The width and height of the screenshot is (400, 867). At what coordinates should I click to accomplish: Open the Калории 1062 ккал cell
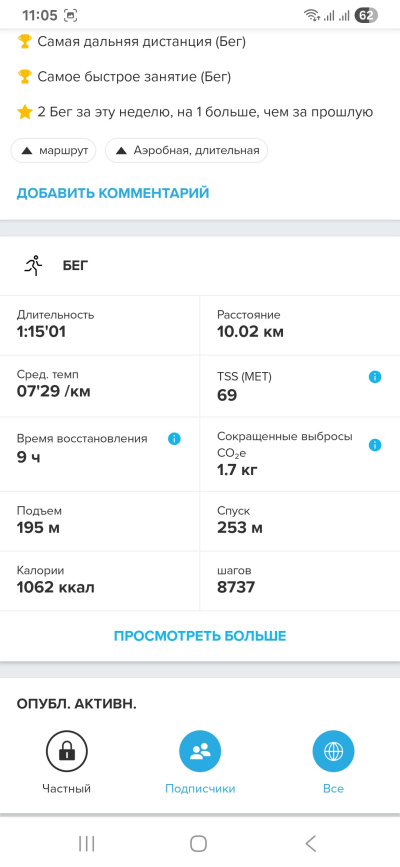click(100, 581)
